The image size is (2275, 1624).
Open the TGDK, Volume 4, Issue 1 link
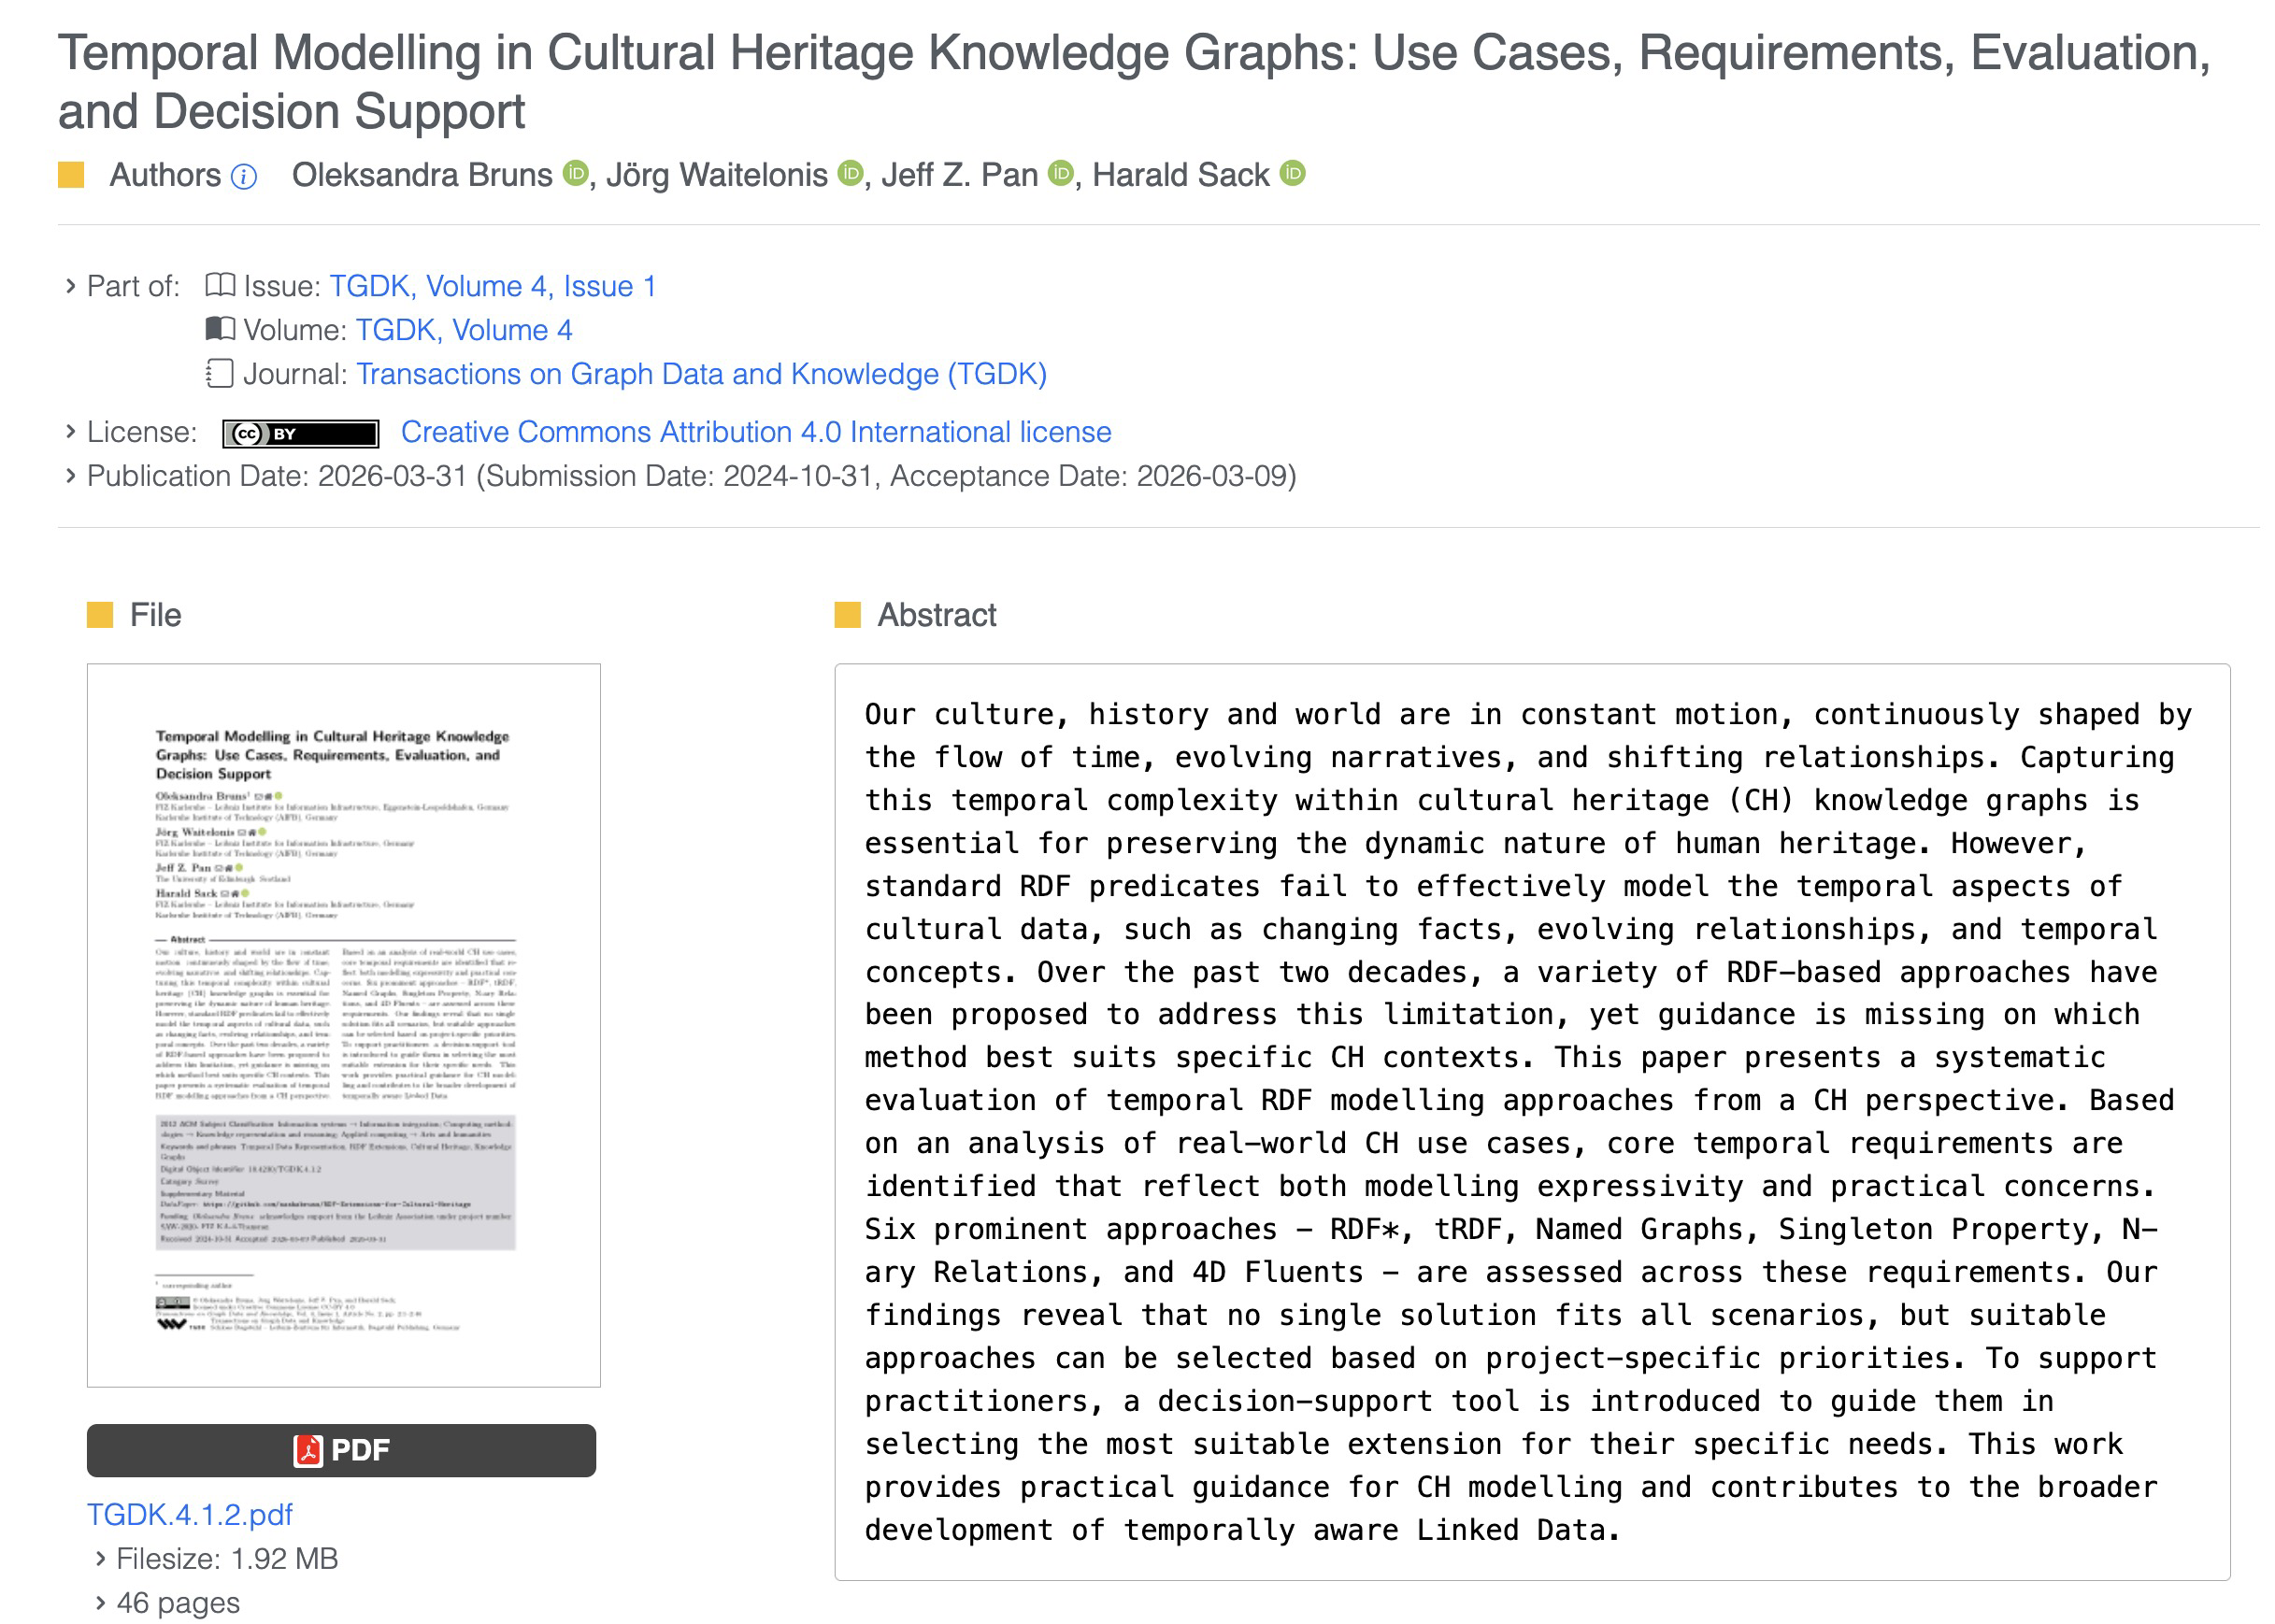[x=492, y=287]
